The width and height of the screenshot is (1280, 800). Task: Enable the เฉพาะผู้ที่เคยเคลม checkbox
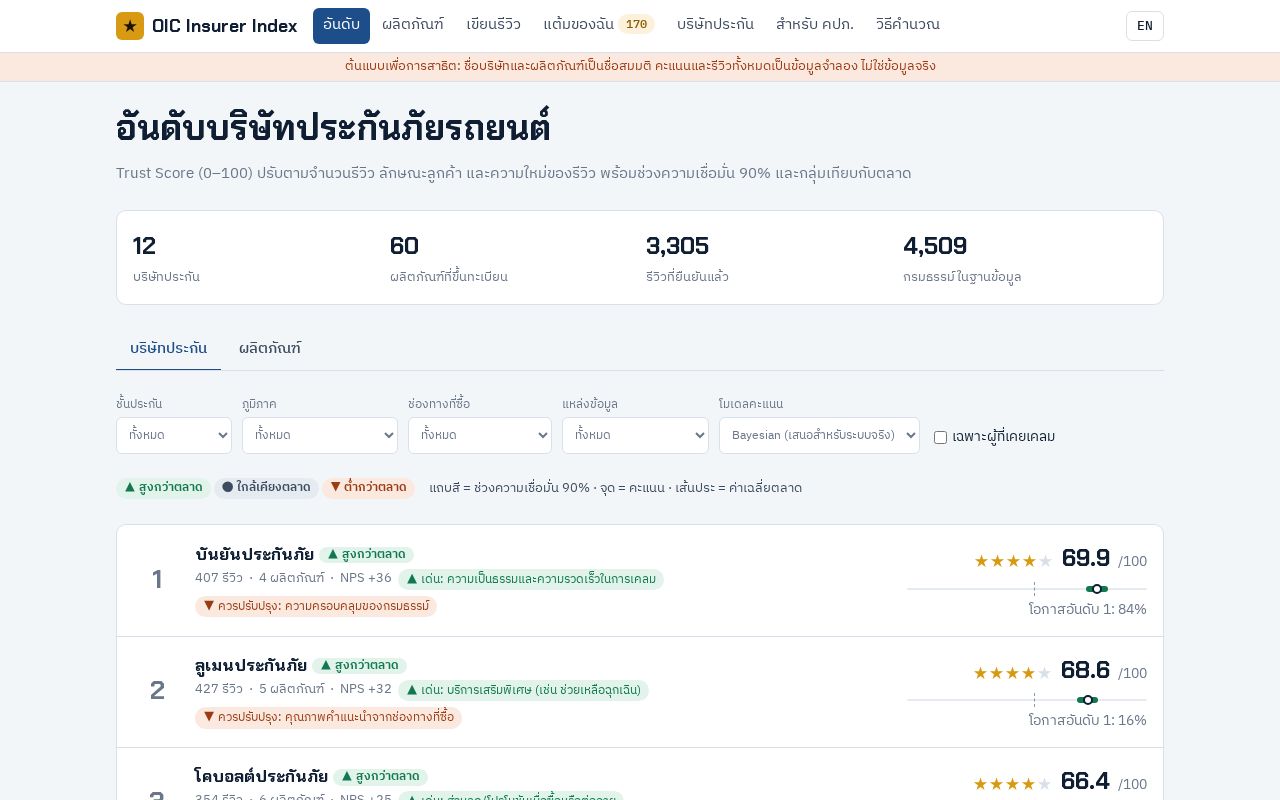(x=940, y=437)
